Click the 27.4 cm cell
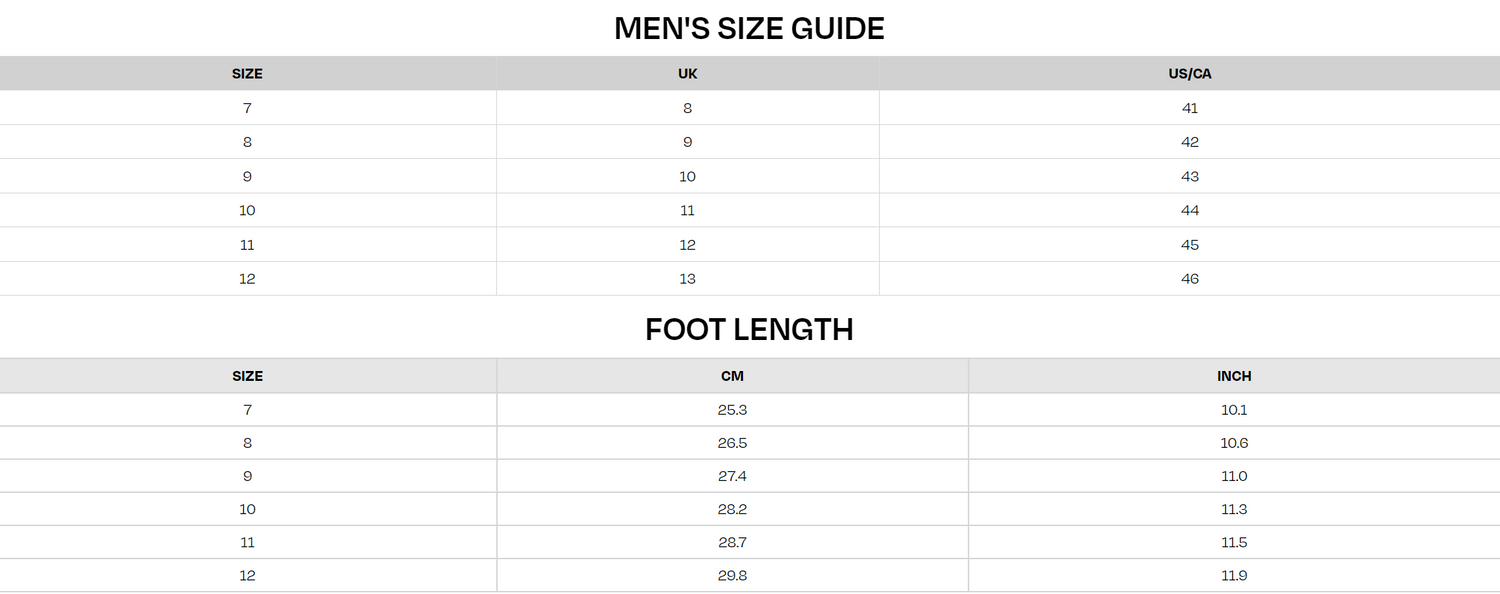This screenshot has width=1500, height=594. coord(732,476)
